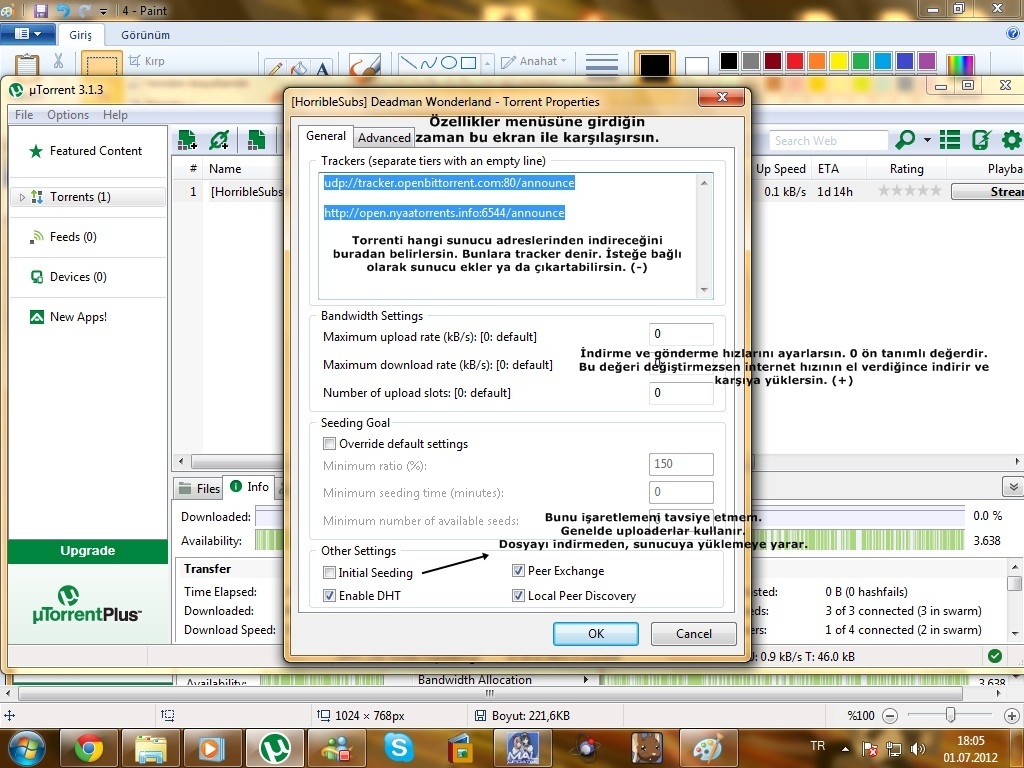The height and width of the screenshot is (768, 1024).
Task: Expand Paint shapes gallery arrow
Action: 487,63
